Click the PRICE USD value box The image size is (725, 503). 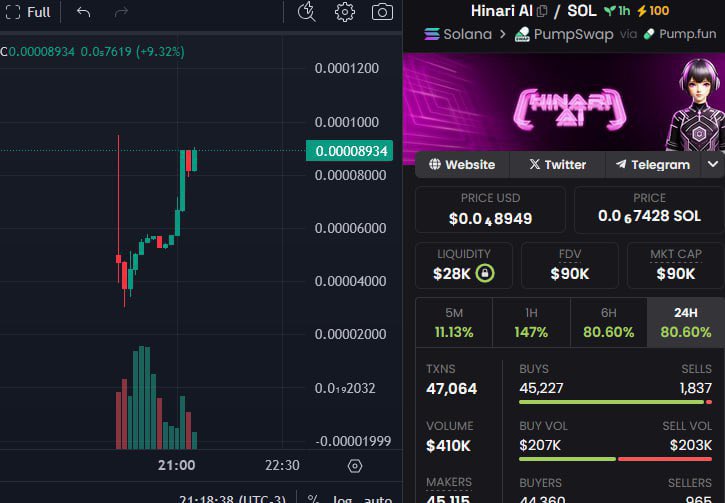pos(490,210)
